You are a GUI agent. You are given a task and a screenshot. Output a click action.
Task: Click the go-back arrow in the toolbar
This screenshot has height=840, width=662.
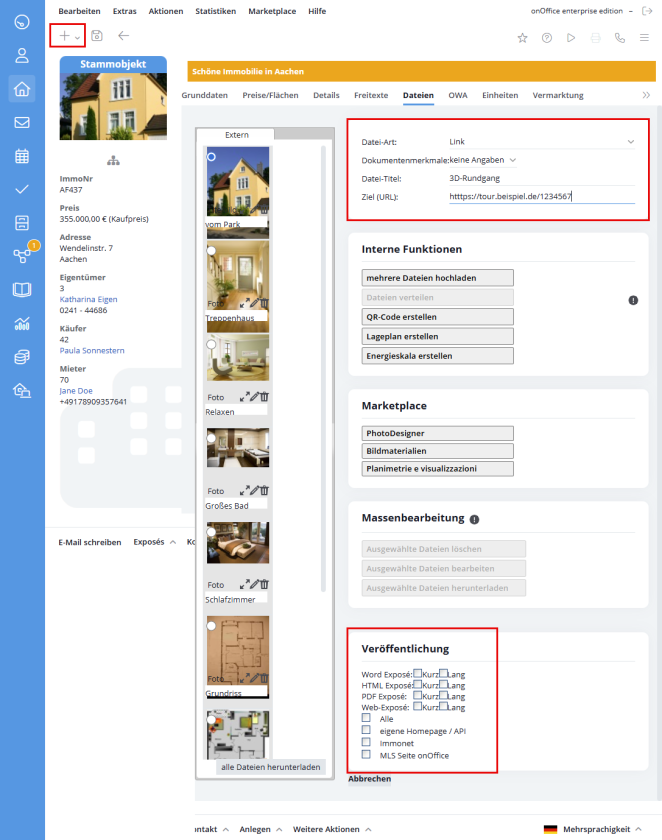(123, 36)
